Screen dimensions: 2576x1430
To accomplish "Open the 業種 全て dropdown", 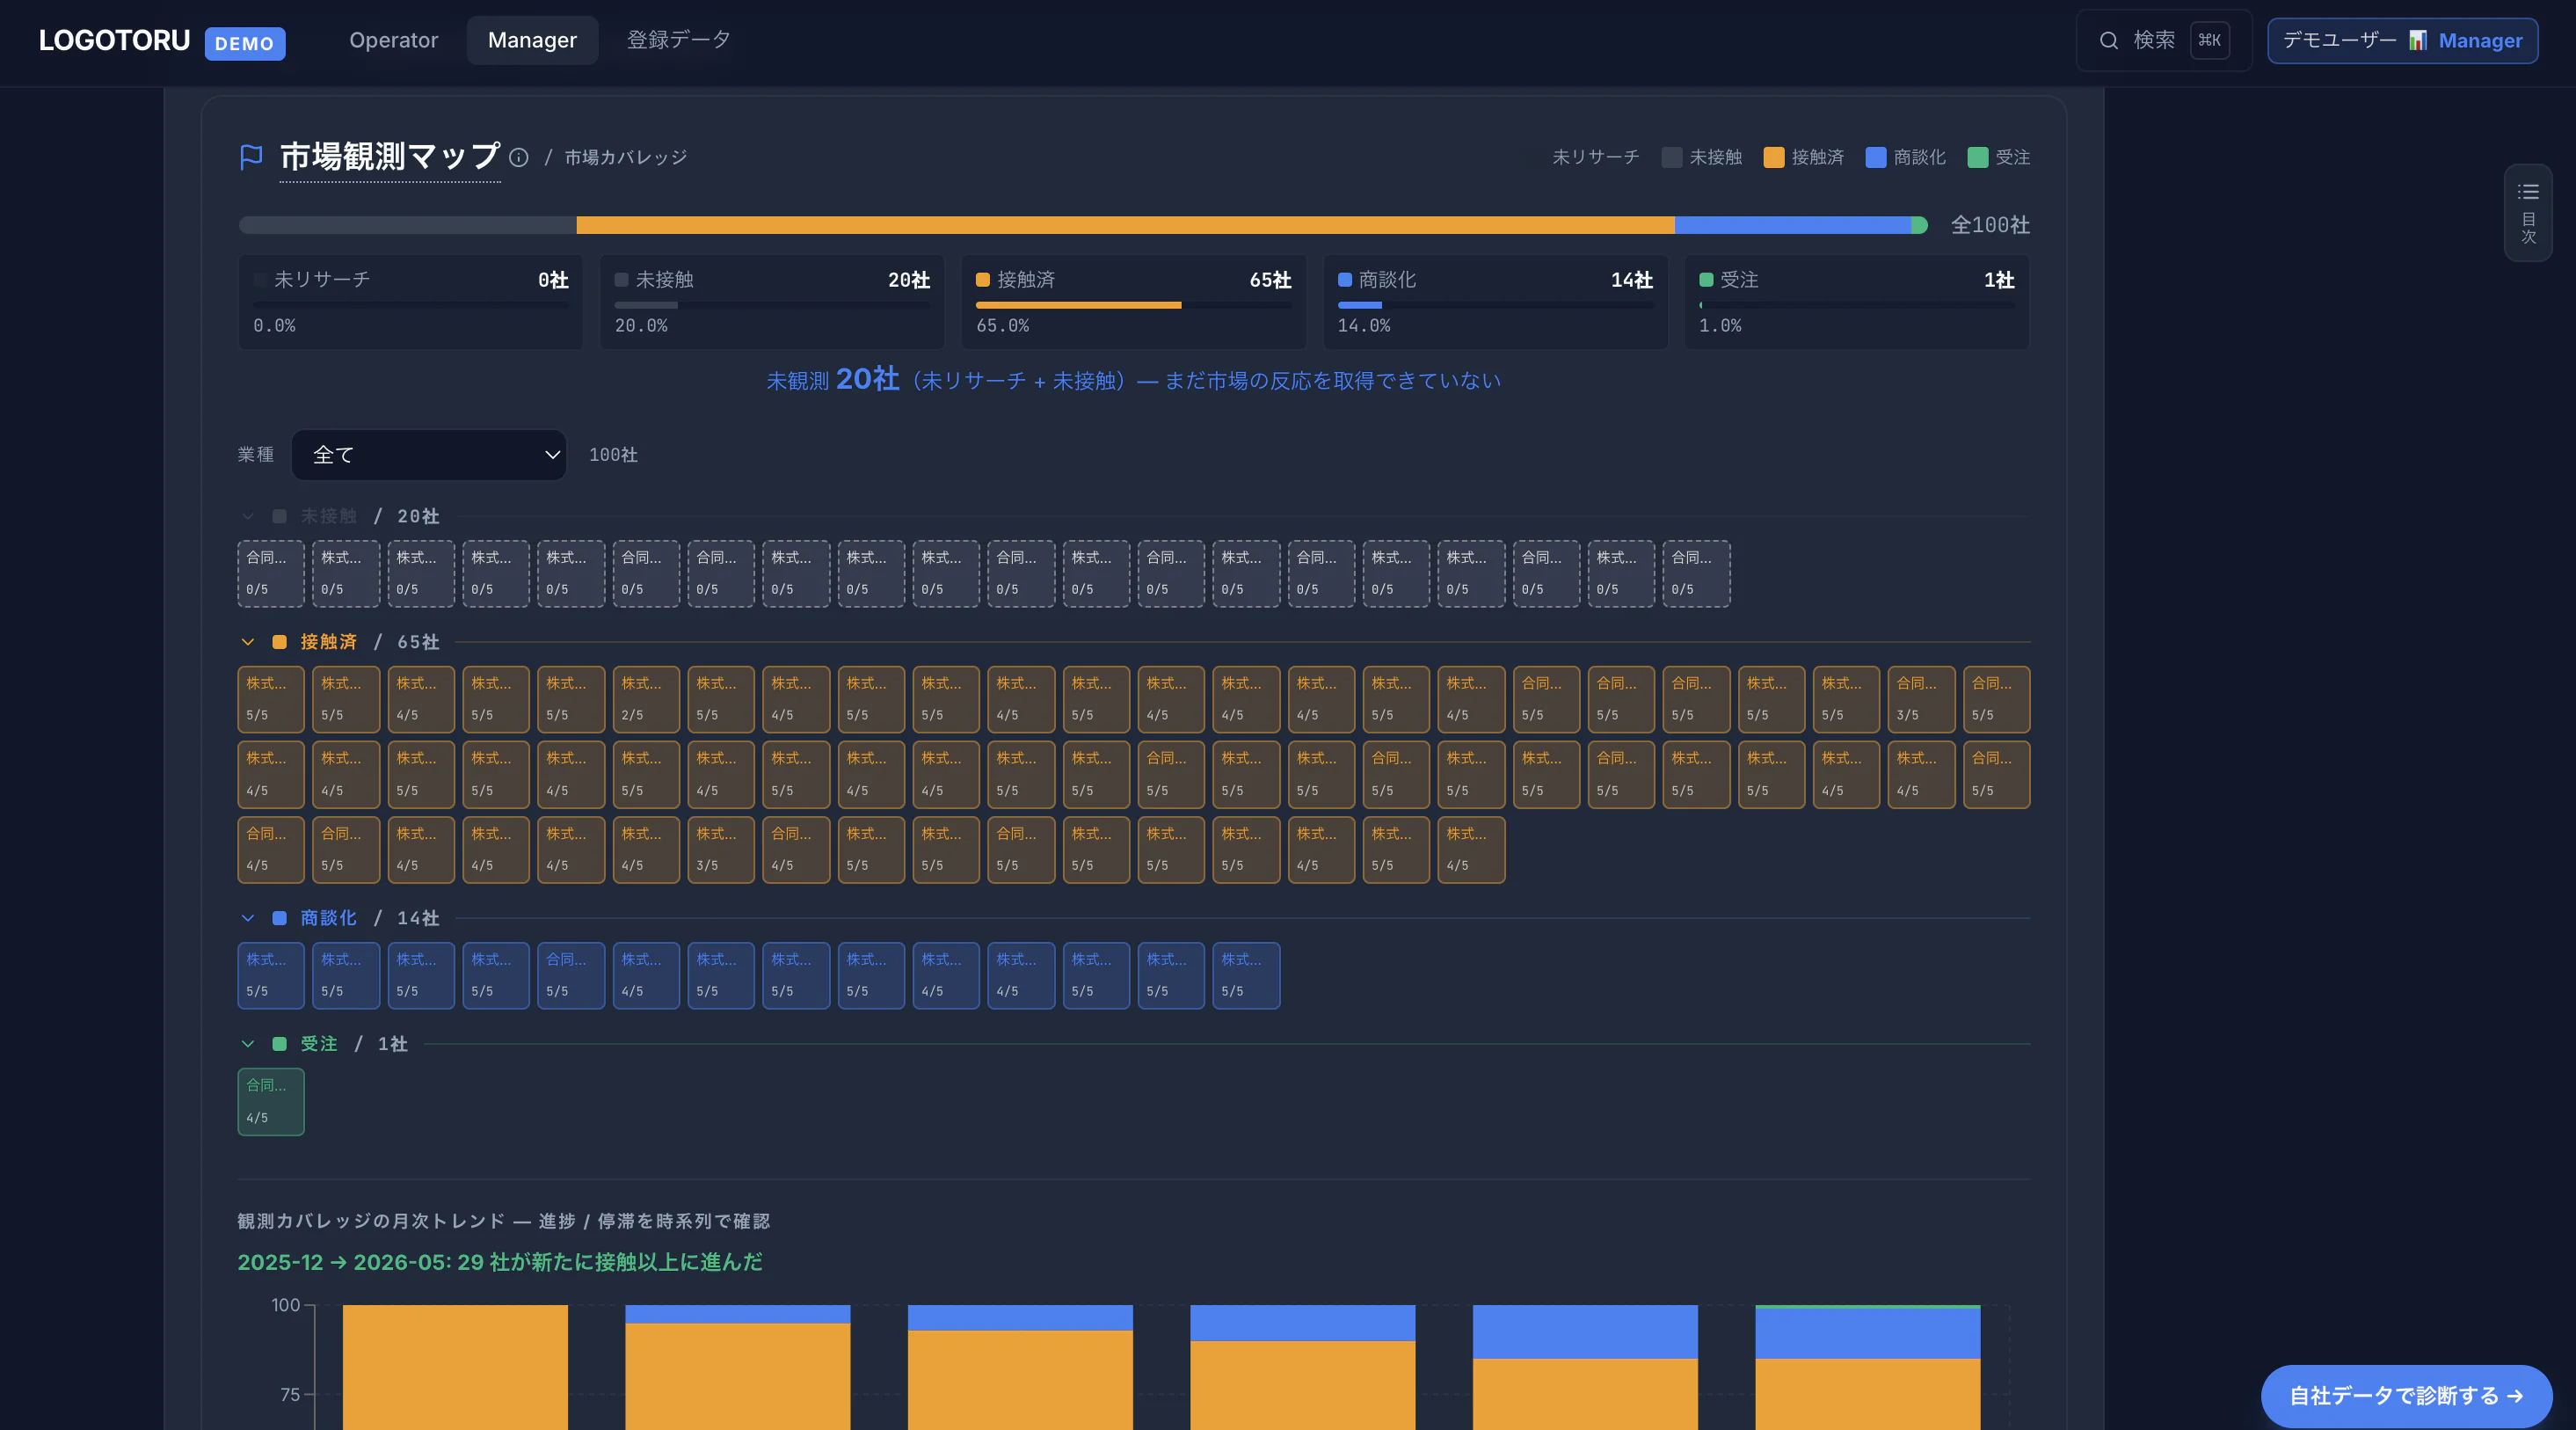I will click(429, 455).
